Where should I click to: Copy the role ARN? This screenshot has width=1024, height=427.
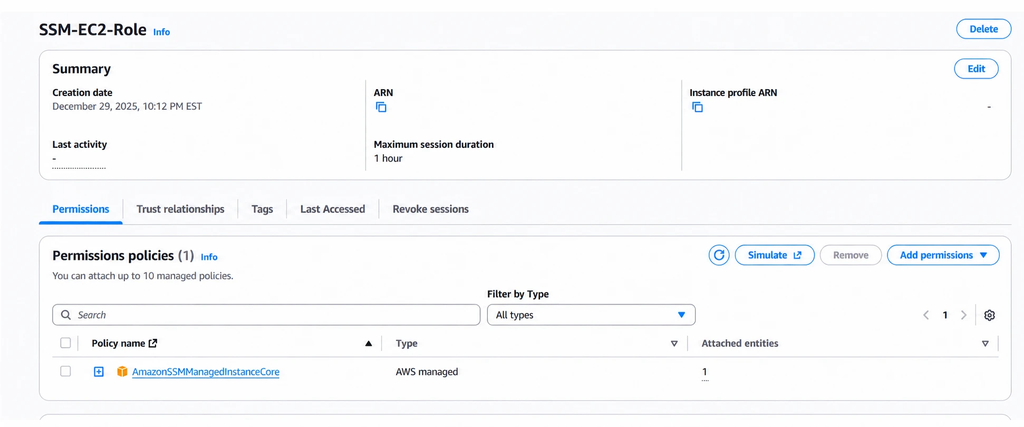point(381,107)
